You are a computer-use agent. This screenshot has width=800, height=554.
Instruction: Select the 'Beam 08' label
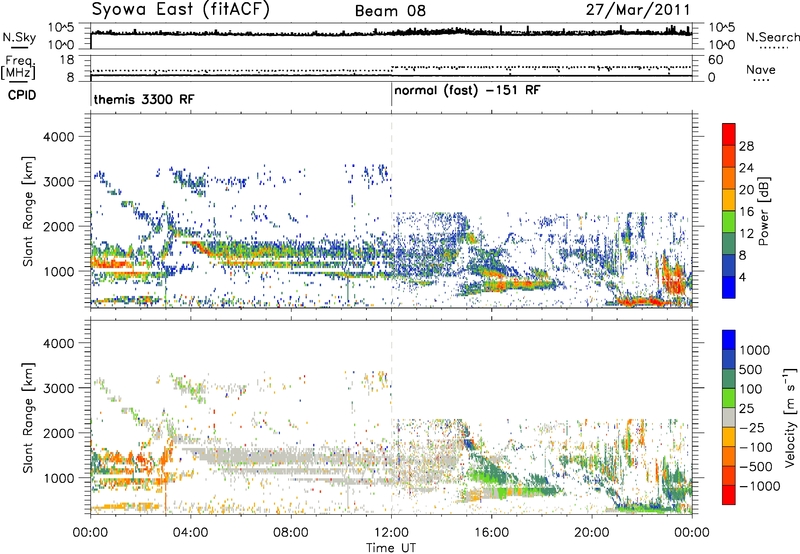point(390,11)
